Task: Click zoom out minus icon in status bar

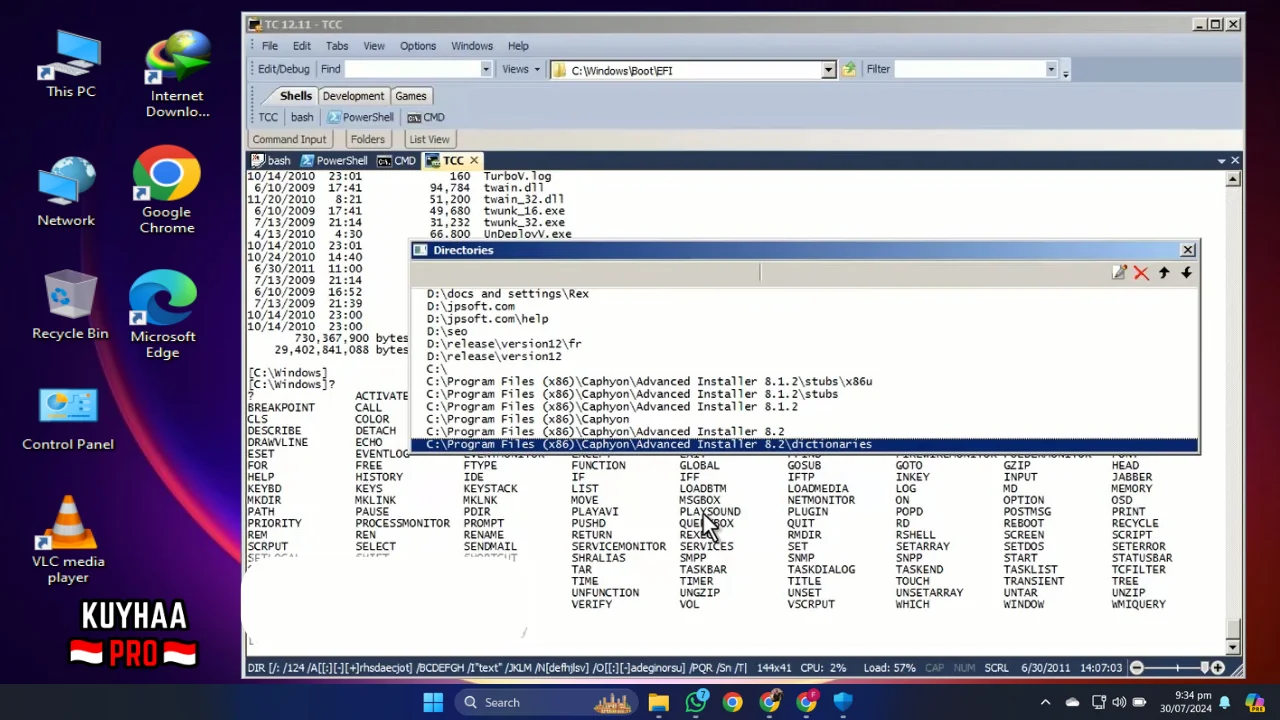Action: pyautogui.click(x=1137, y=667)
